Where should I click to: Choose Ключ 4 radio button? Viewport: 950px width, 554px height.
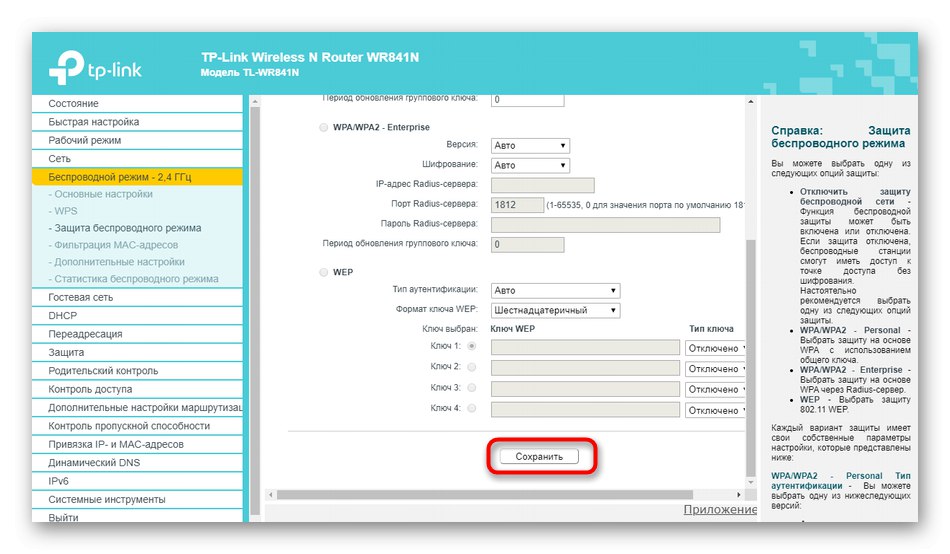[x=471, y=409]
